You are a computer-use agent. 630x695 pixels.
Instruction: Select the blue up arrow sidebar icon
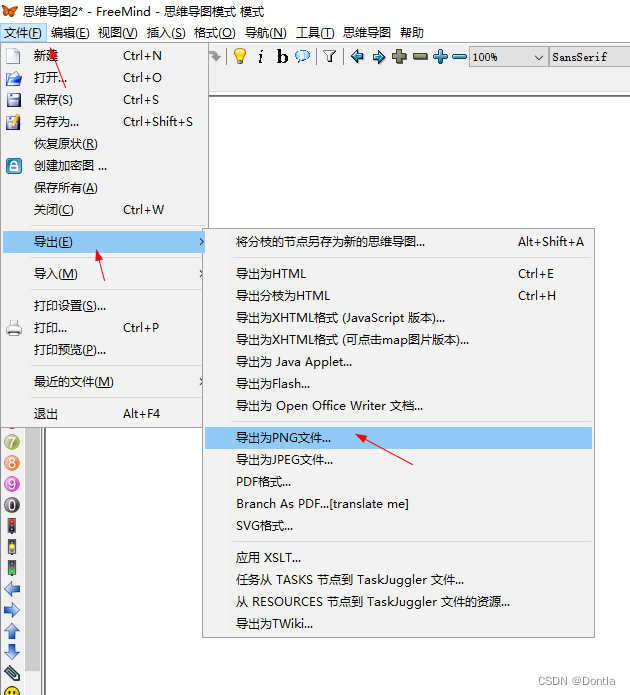(12, 631)
